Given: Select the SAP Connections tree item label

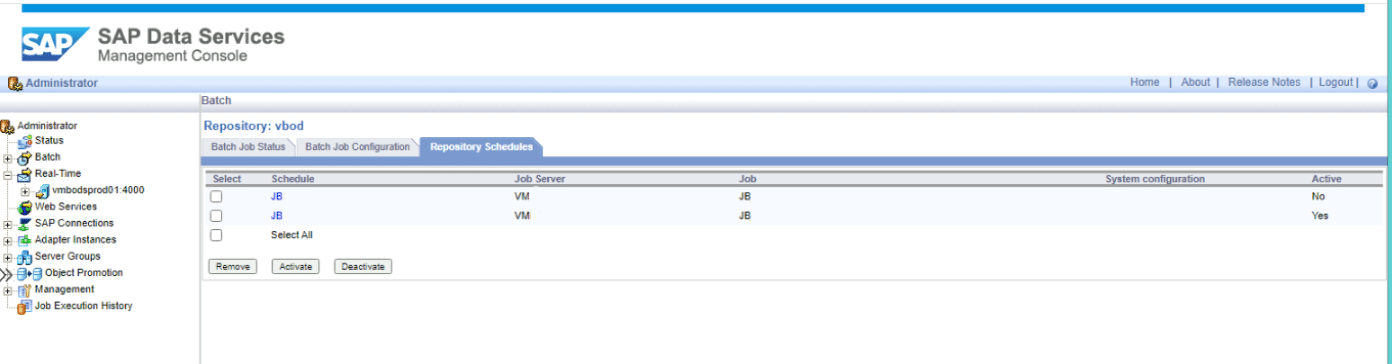Looking at the screenshot, I should coord(74,223).
